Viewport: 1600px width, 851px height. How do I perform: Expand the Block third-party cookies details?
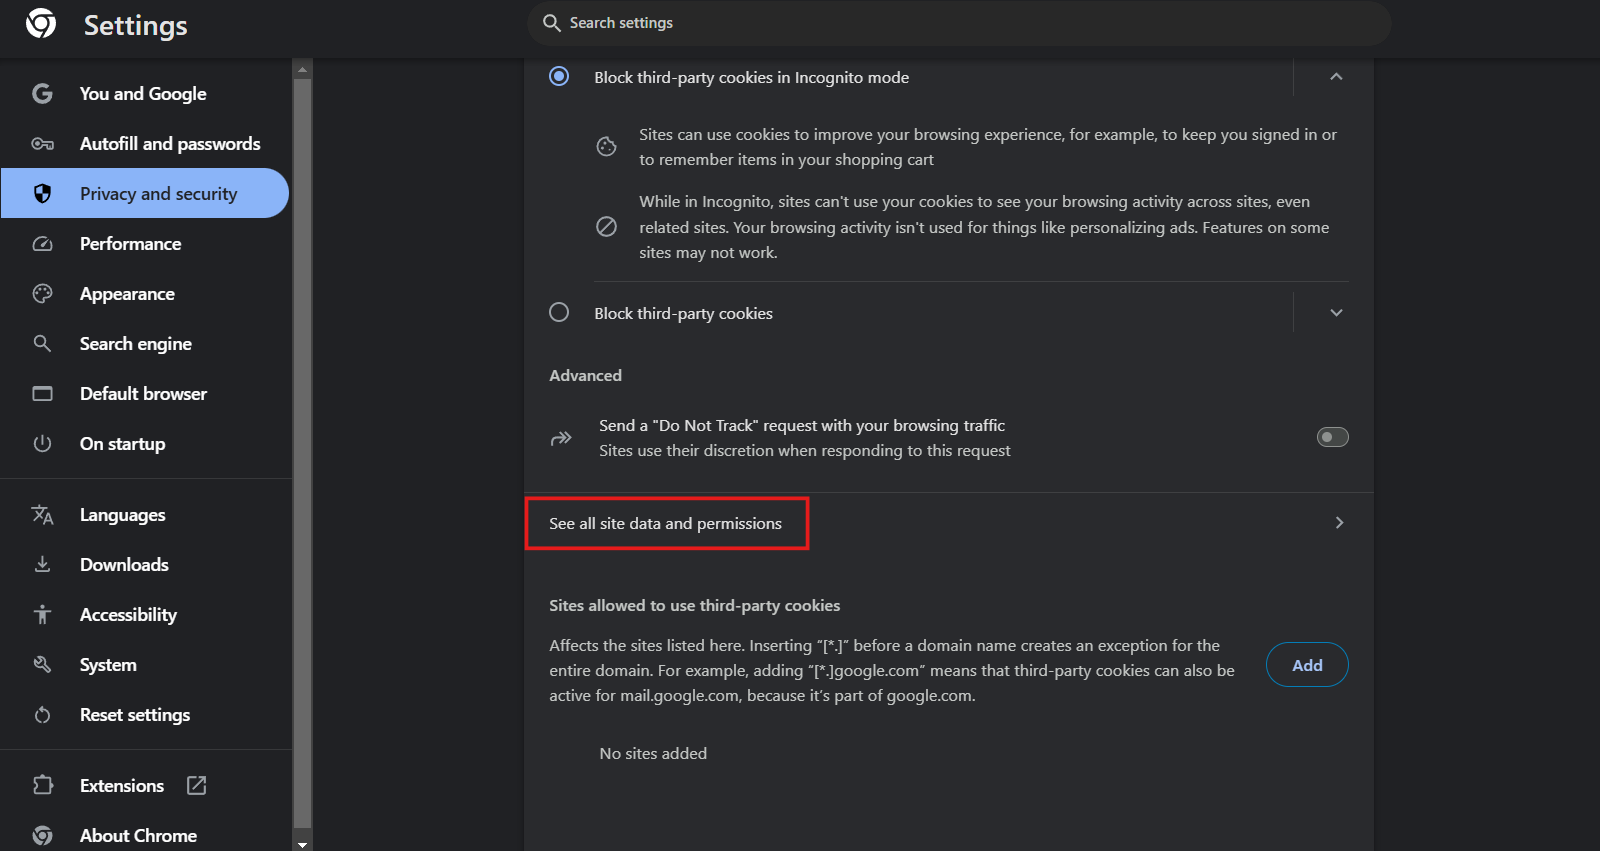coord(1336,313)
